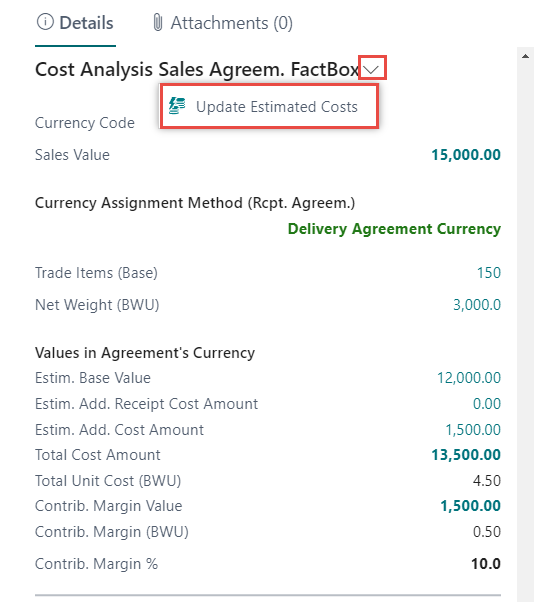Click Contrib. Margin Value 1,500.00
This screenshot has height=602, width=554.
pos(470,506)
